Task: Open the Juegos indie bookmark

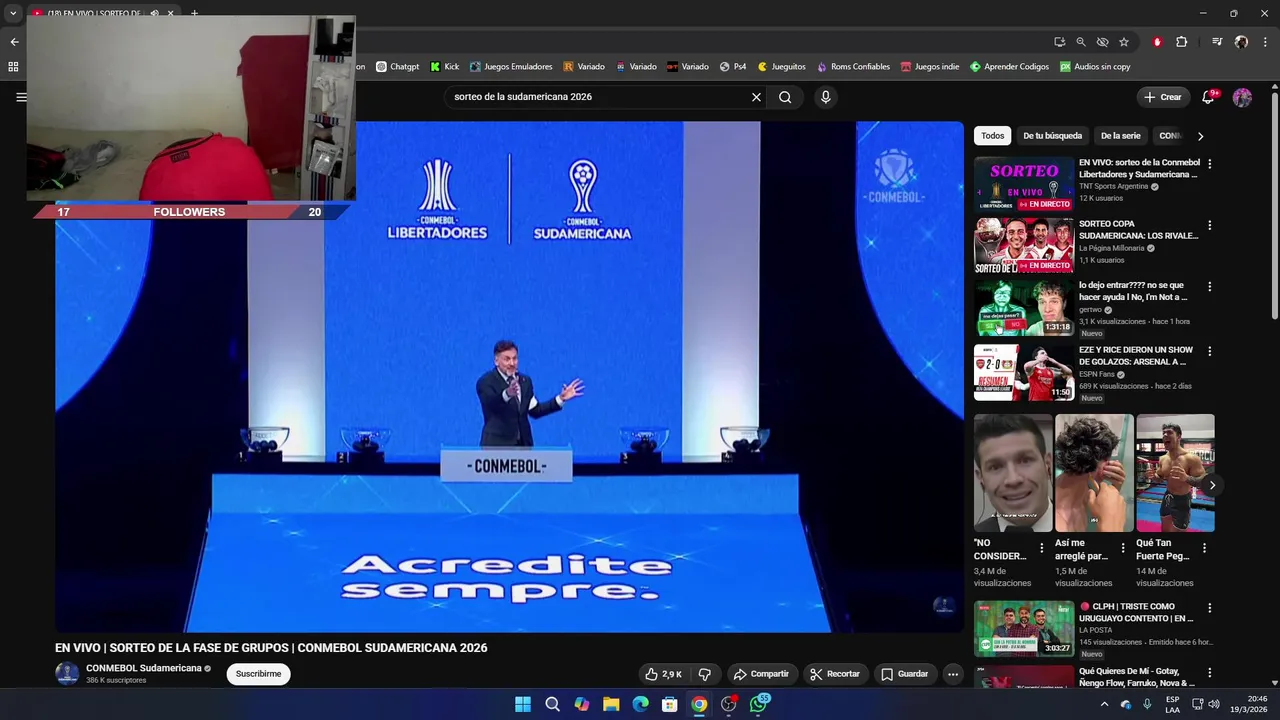Action: (930, 67)
